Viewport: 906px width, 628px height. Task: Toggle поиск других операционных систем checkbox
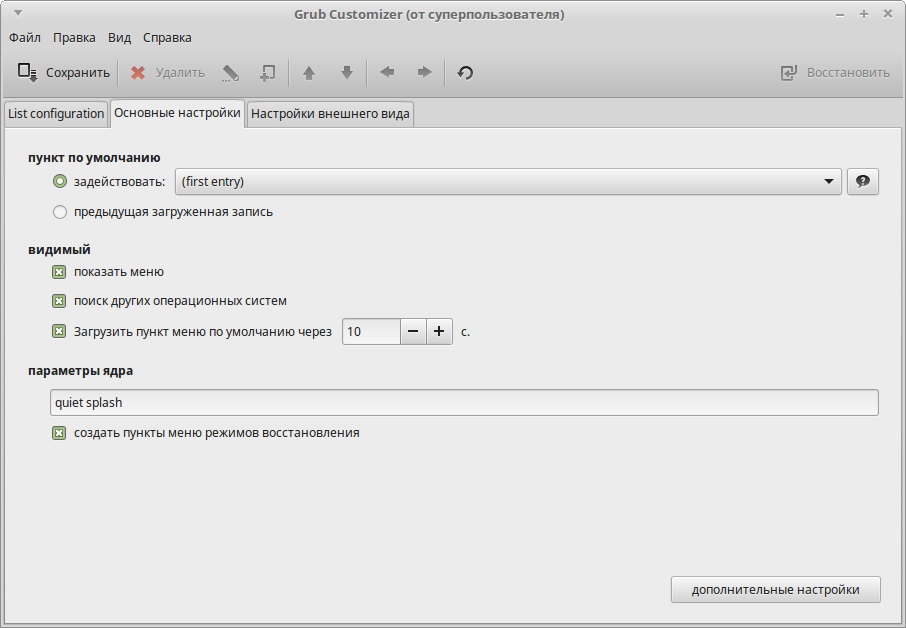pyautogui.click(x=59, y=301)
